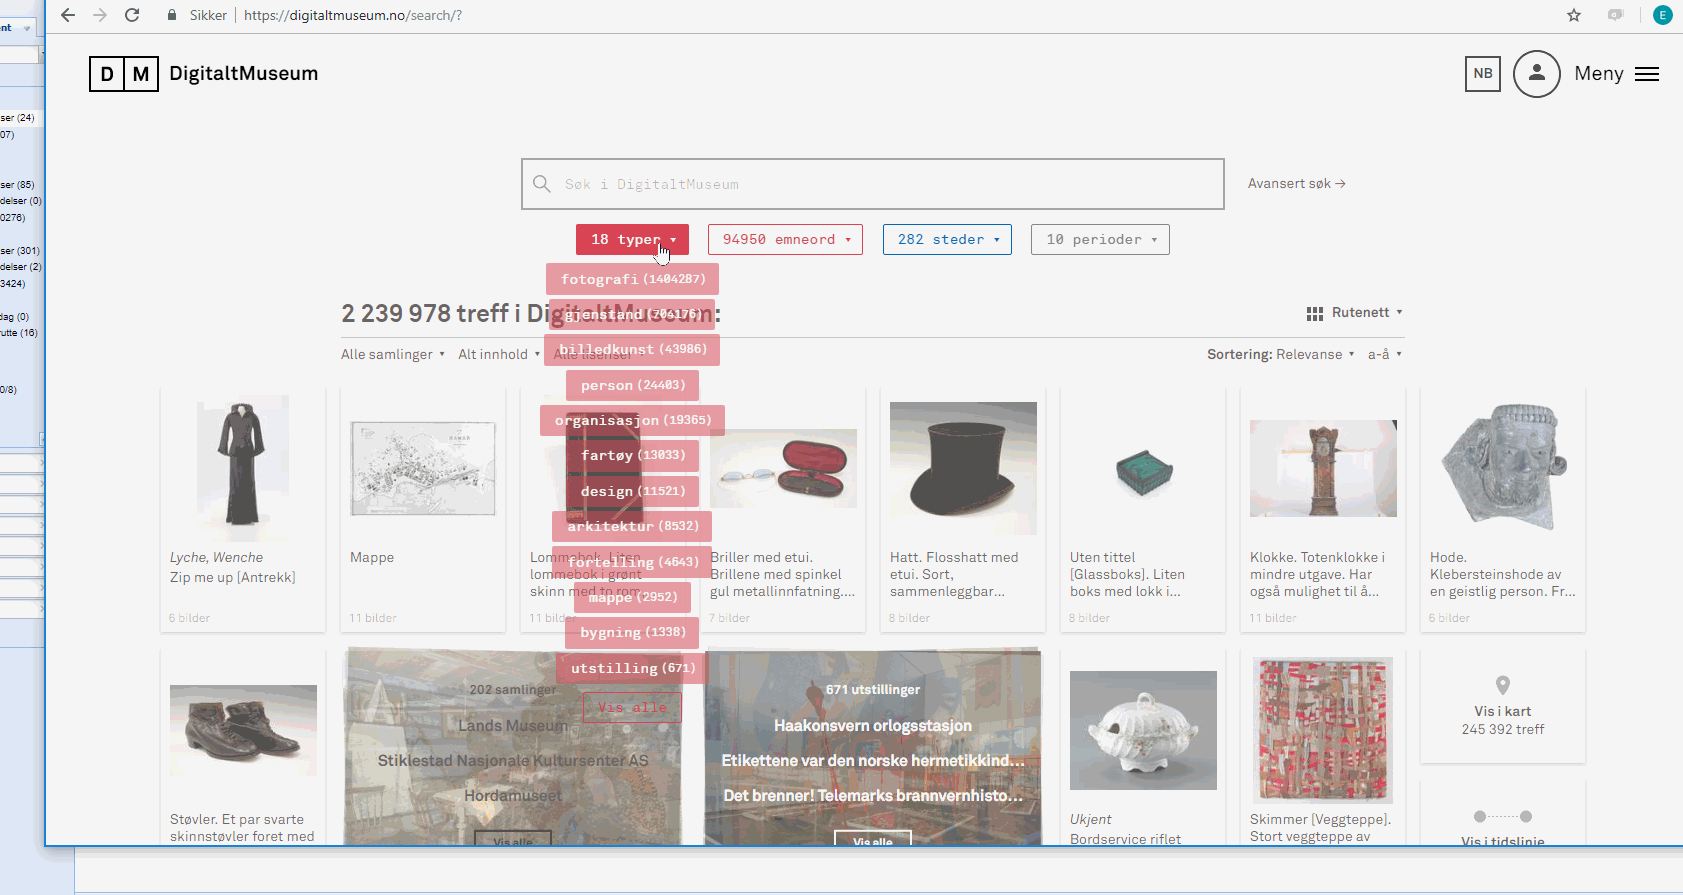Viewport: 1683px width, 895px height.
Task: Open the top hat Flosshatt thumbnail
Action: [x=963, y=468]
